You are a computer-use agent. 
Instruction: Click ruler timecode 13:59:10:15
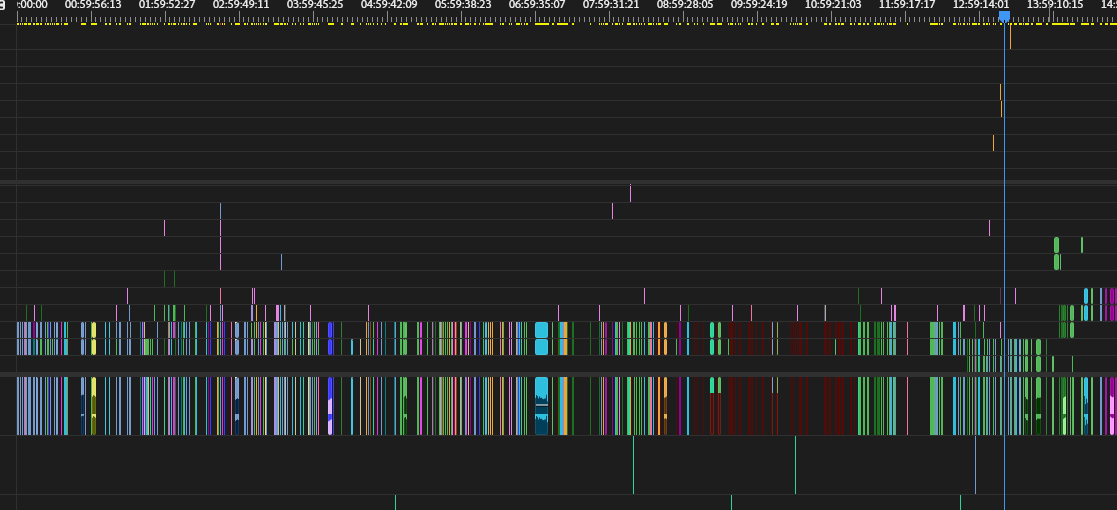coord(1055,5)
